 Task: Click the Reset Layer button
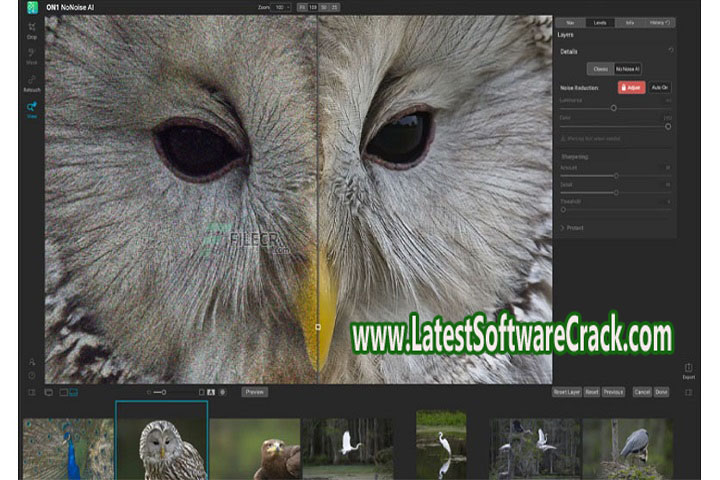click(567, 392)
